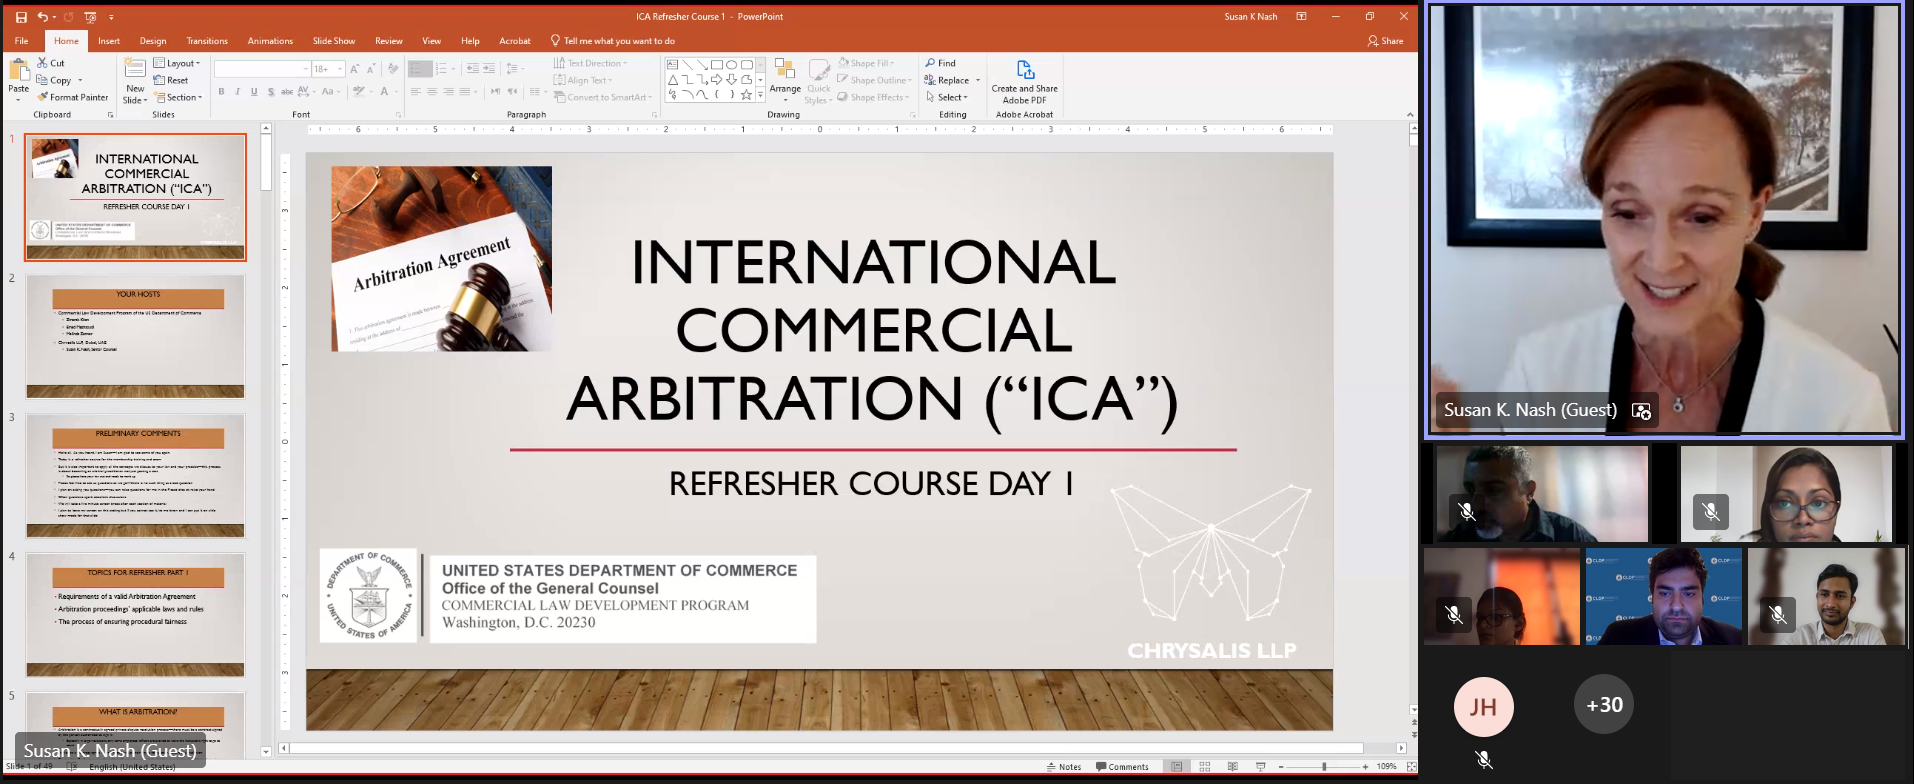The height and width of the screenshot is (784, 1914).
Task: Select the rectangle shape in shapes gallery
Action: click(x=716, y=64)
